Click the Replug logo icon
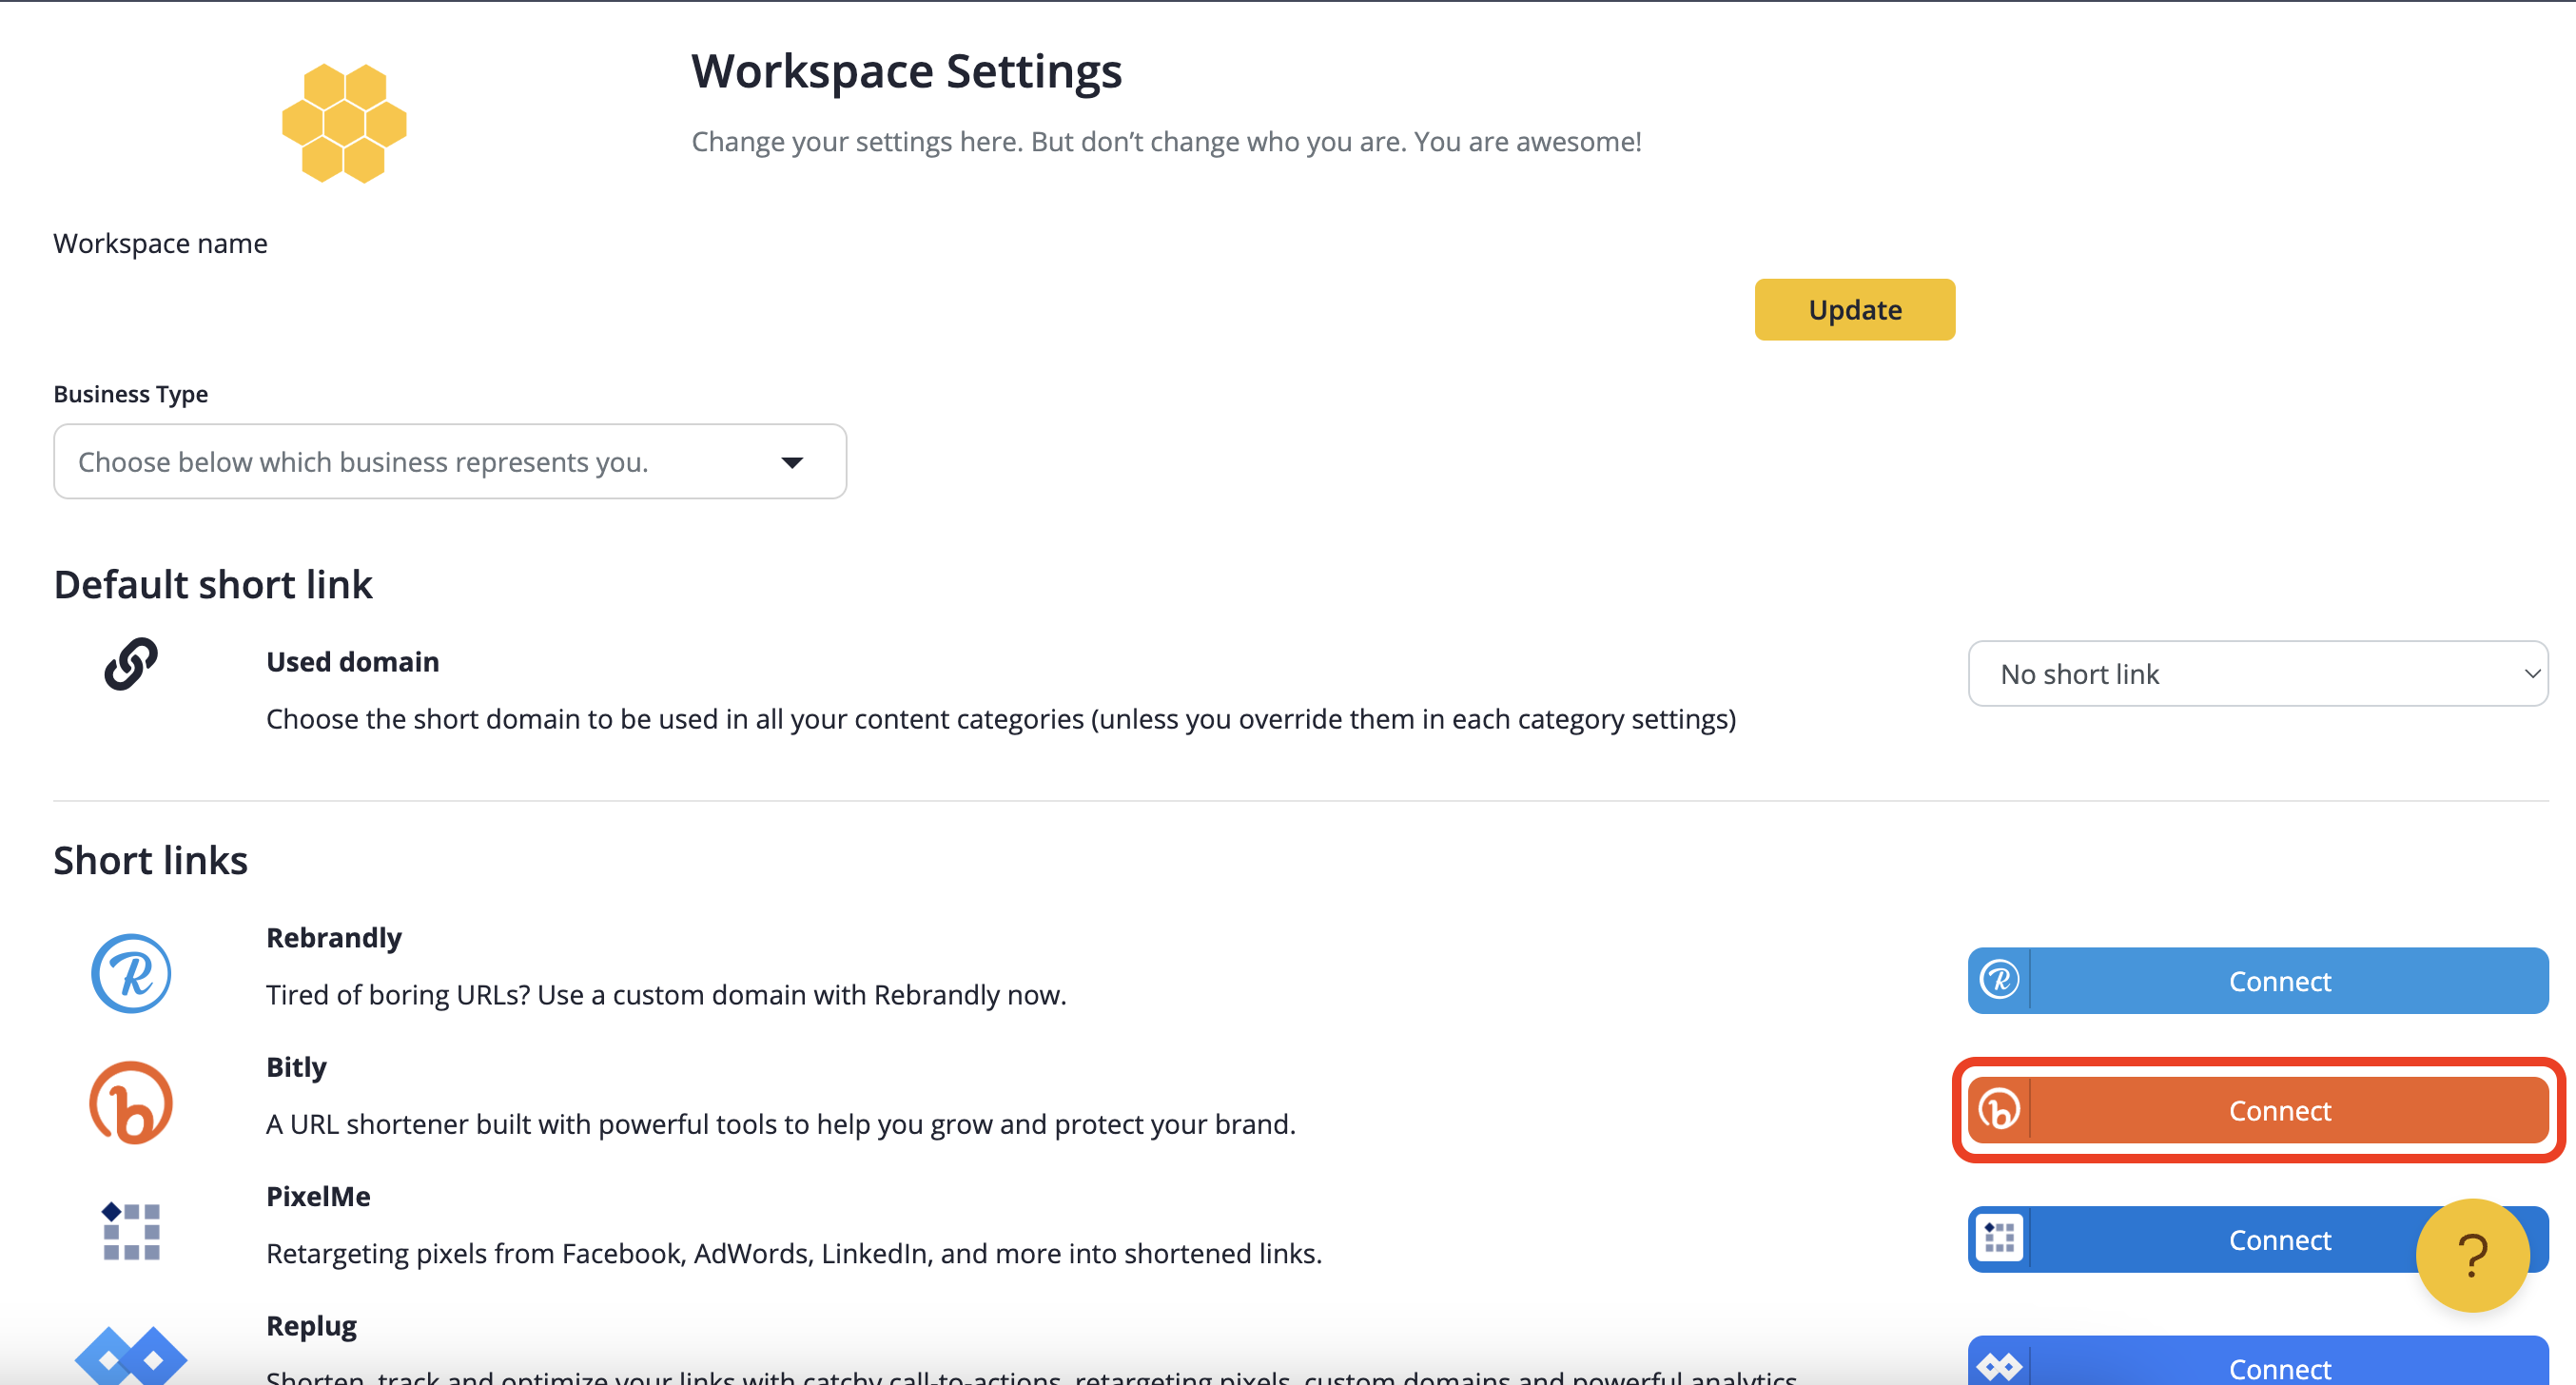2576x1385 pixels. 131,1356
